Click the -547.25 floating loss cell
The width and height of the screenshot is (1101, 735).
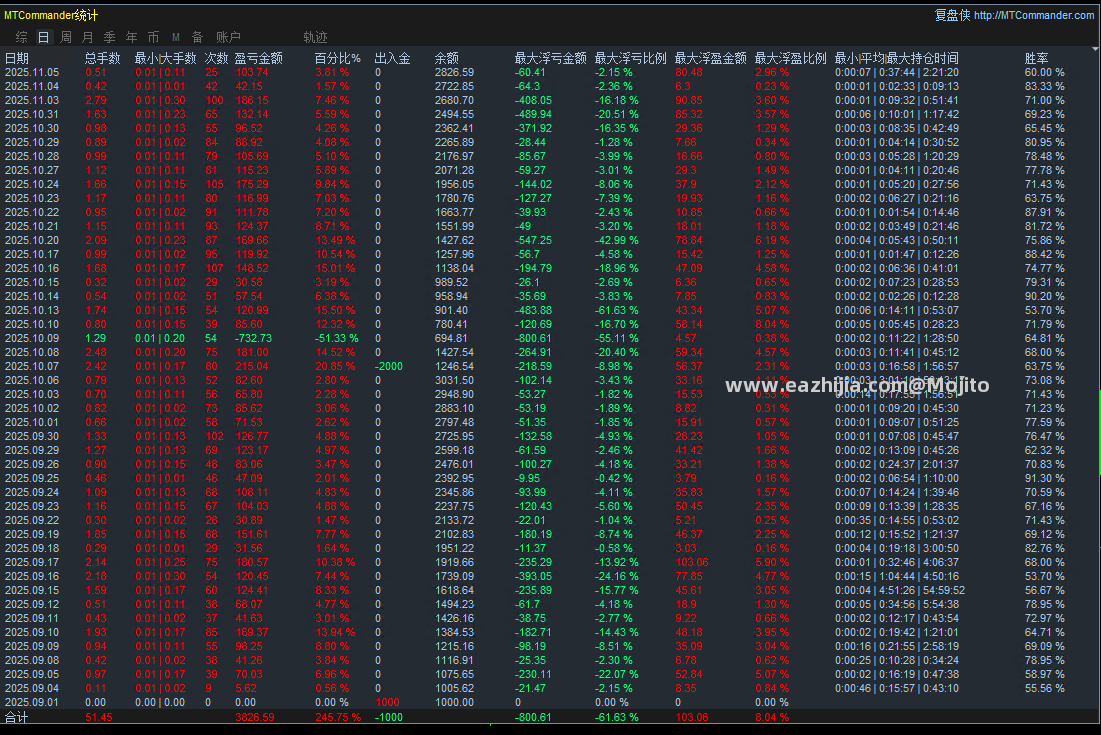click(534, 240)
